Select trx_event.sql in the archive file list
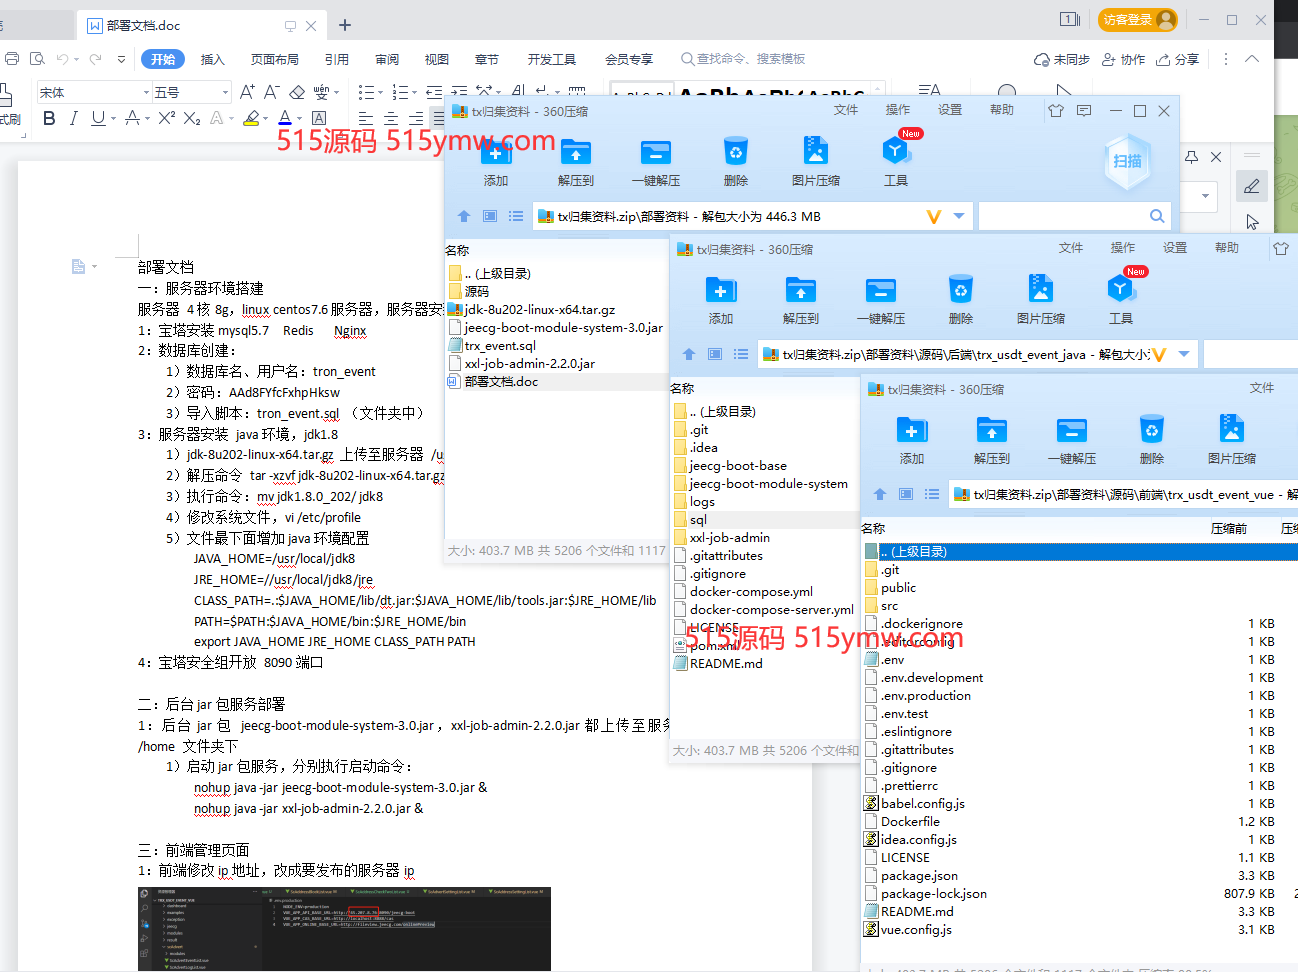This screenshot has height=972, width=1298. point(500,345)
